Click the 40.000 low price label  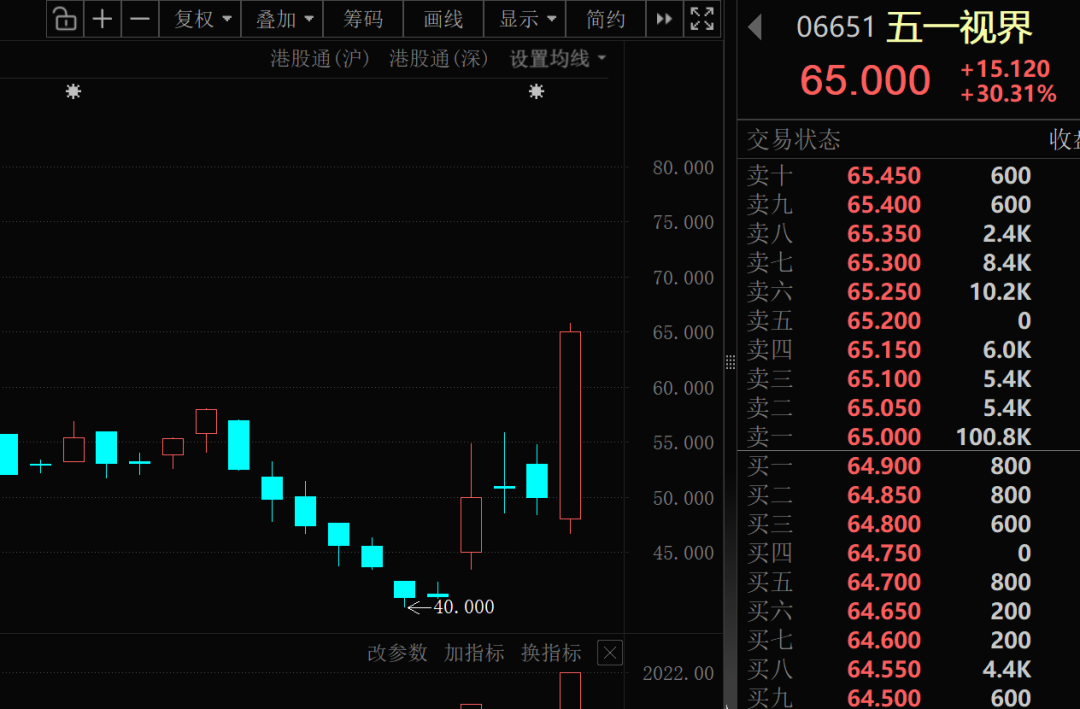[464, 607]
